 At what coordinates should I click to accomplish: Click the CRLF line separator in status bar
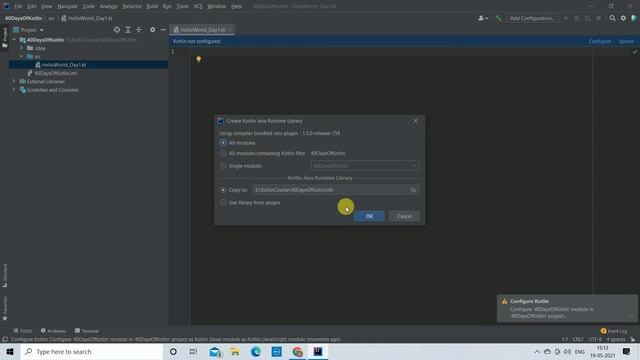pyautogui.click(x=578, y=339)
